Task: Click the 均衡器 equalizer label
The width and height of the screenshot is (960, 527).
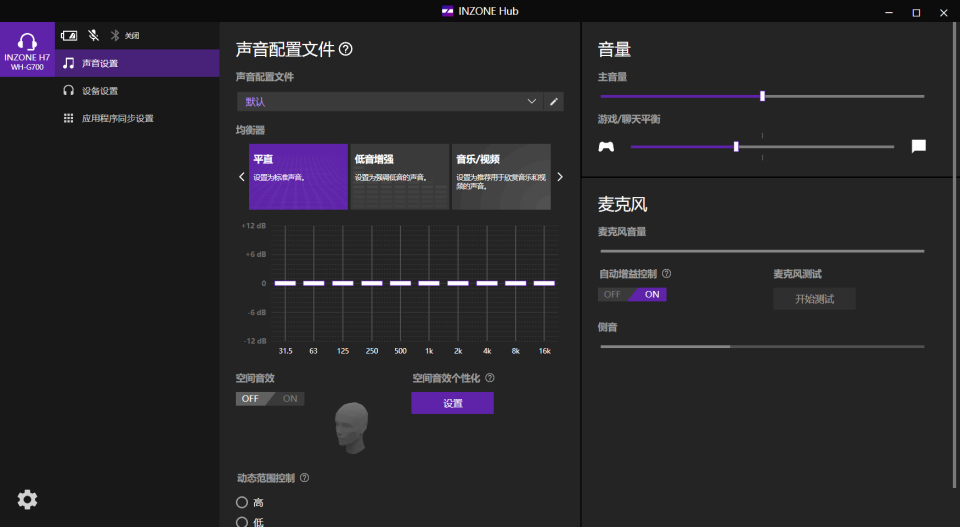Action: click(x=250, y=130)
